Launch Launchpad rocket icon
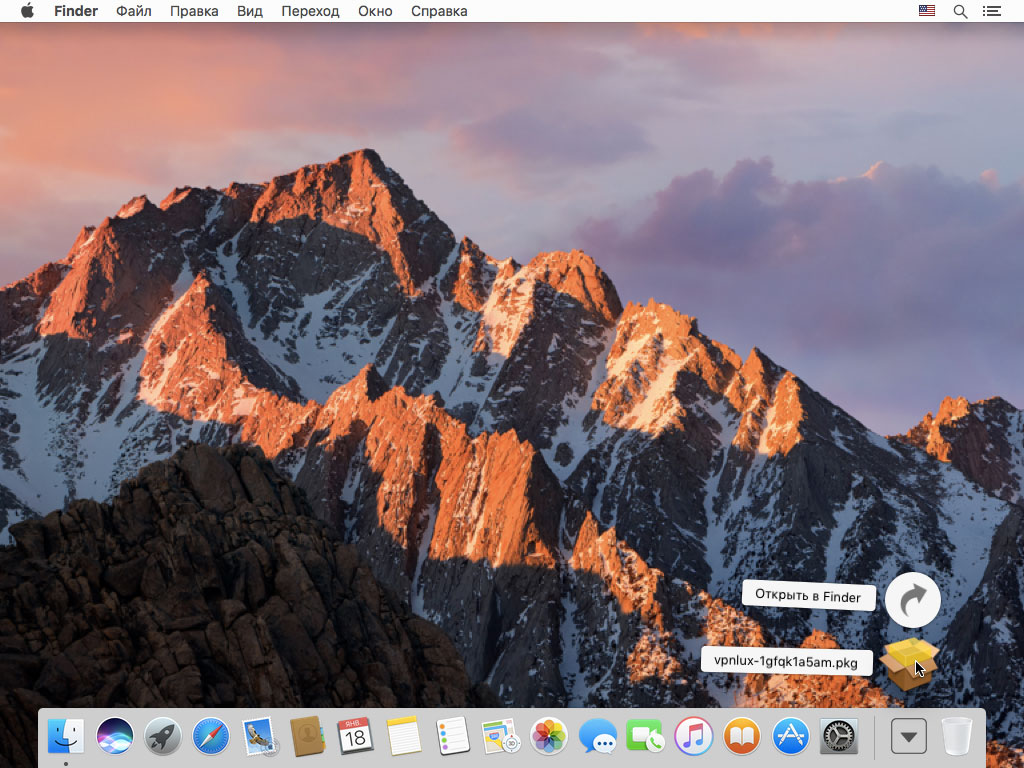The width and height of the screenshot is (1024, 768). point(163,738)
